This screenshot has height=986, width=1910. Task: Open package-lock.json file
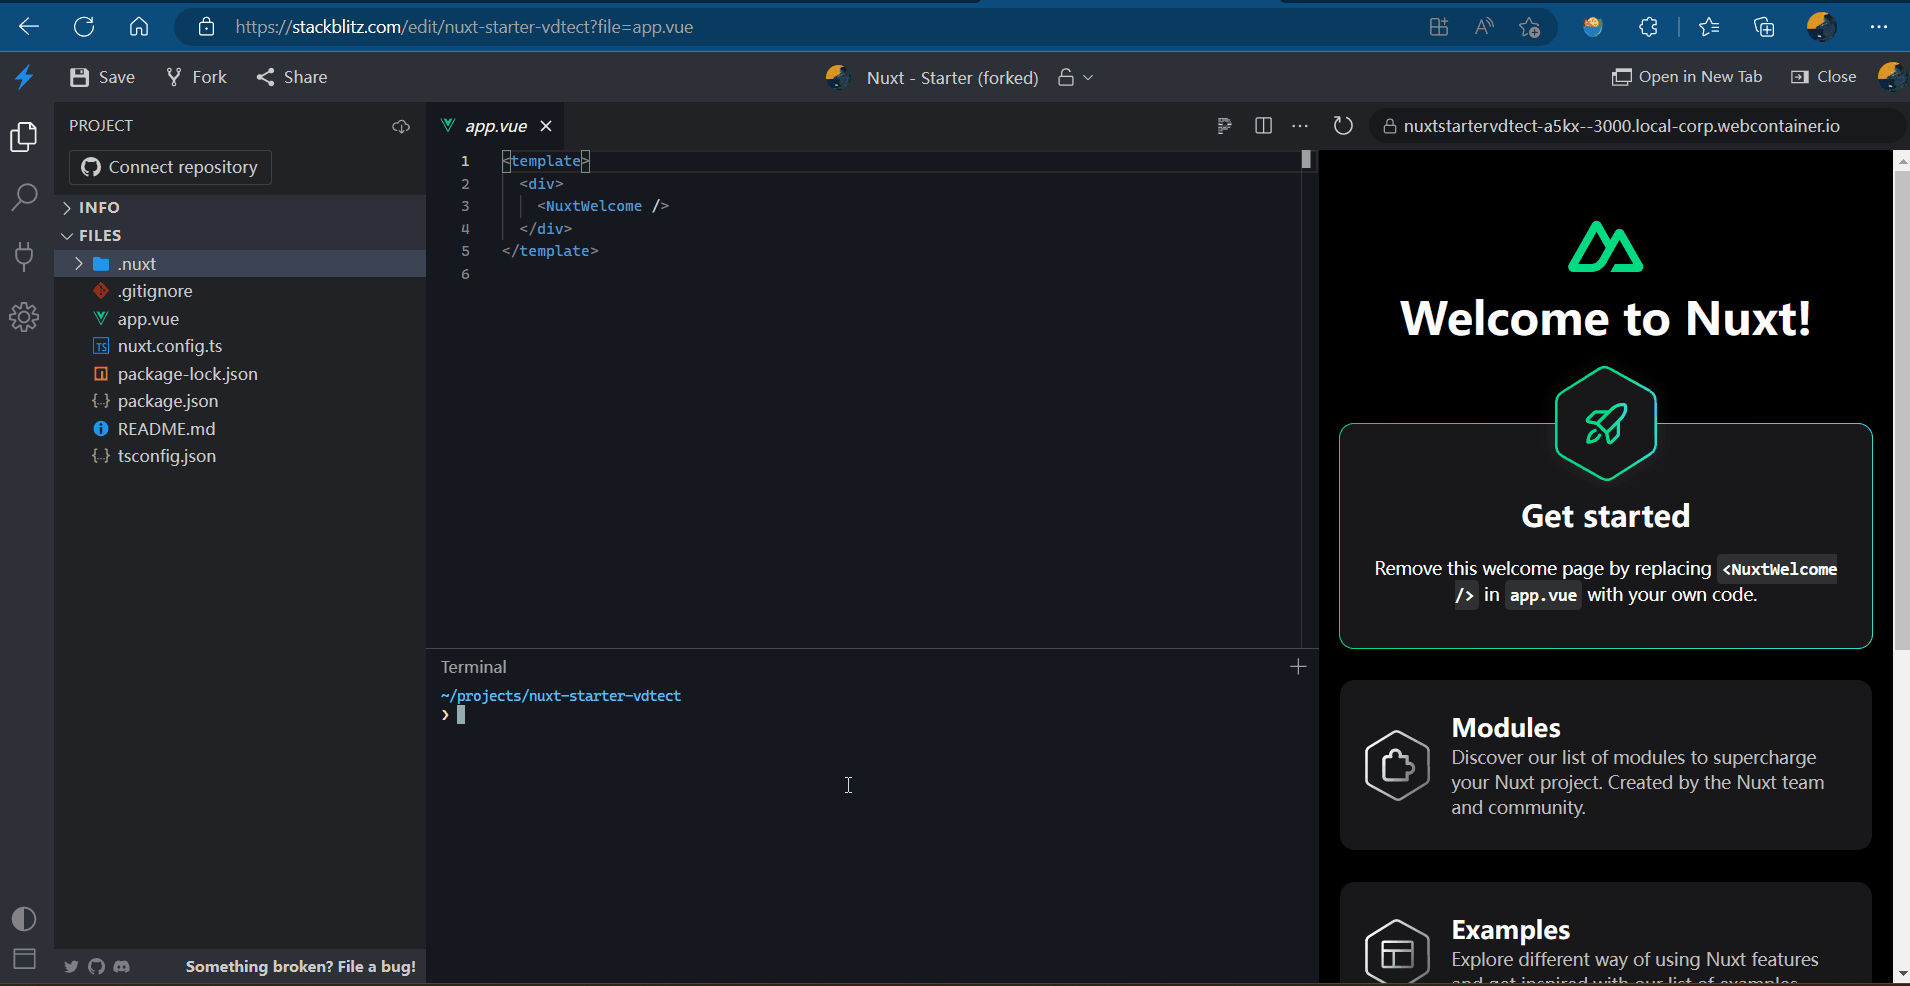tap(240, 374)
